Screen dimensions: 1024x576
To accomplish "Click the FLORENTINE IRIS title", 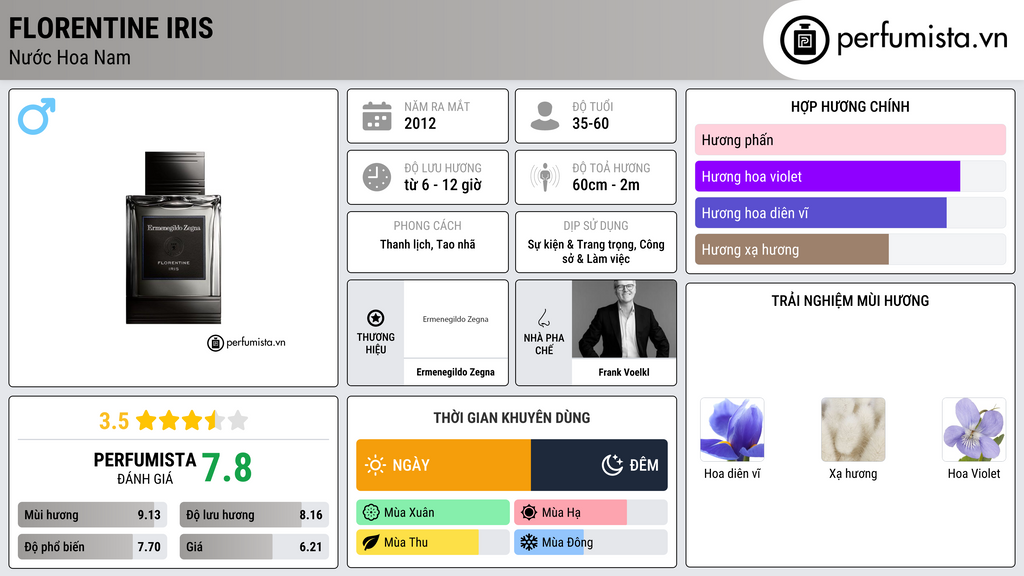I will 111,28.
